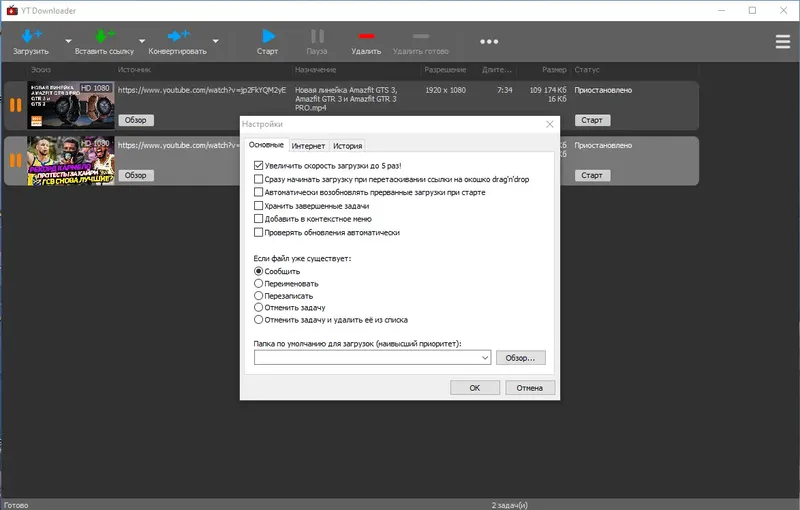Enable Проверять обновления автоматически
Viewport: 800px width, 510px height.
click(x=258, y=232)
